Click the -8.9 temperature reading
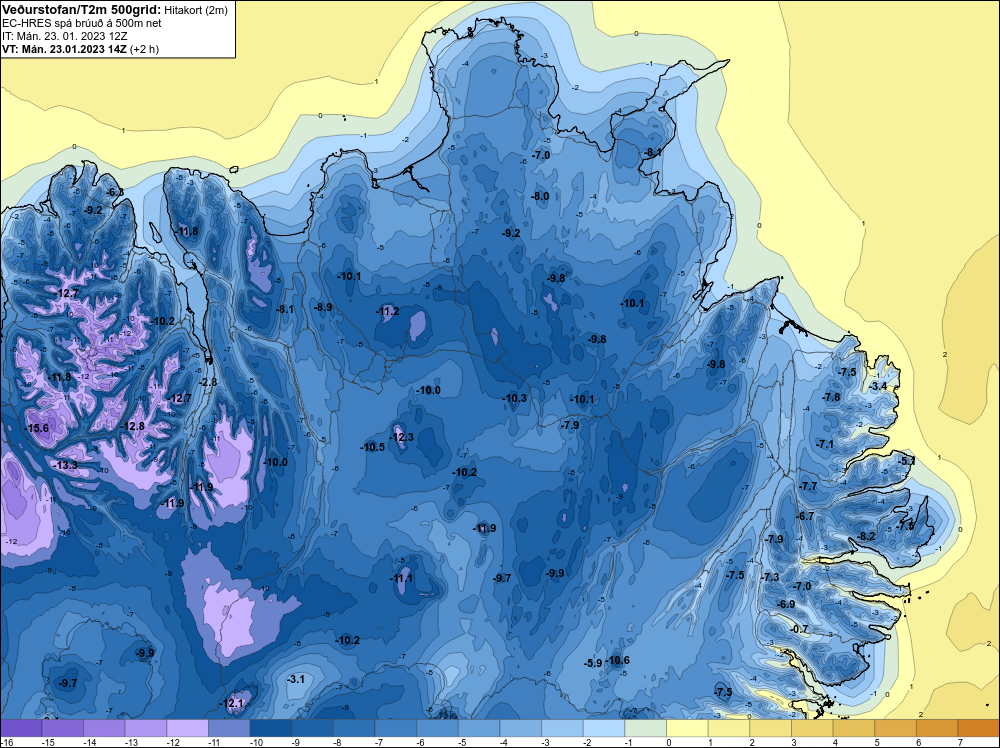This screenshot has width=1000, height=748. [x=323, y=307]
